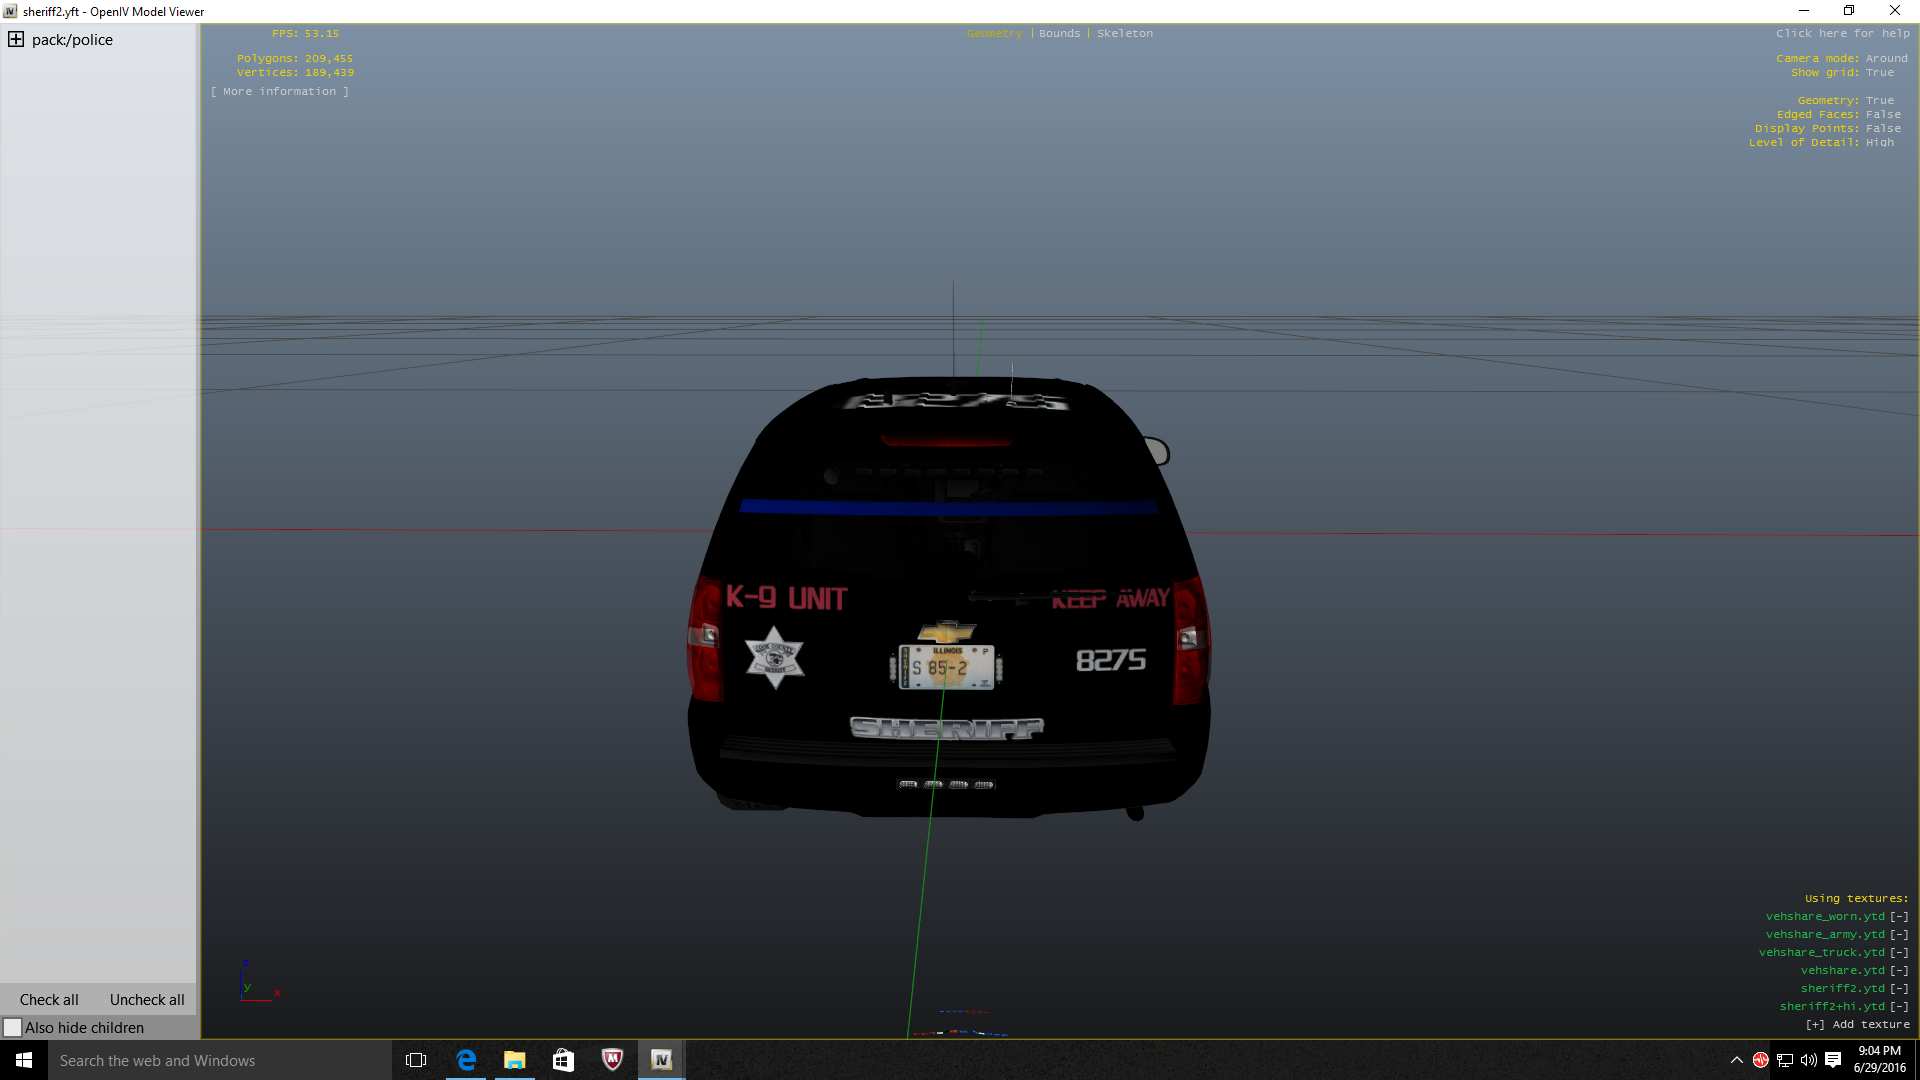Image resolution: width=1920 pixels, height=1080 pixels.
Task: Switch to the Skeleton tab
Action: 1124,33
